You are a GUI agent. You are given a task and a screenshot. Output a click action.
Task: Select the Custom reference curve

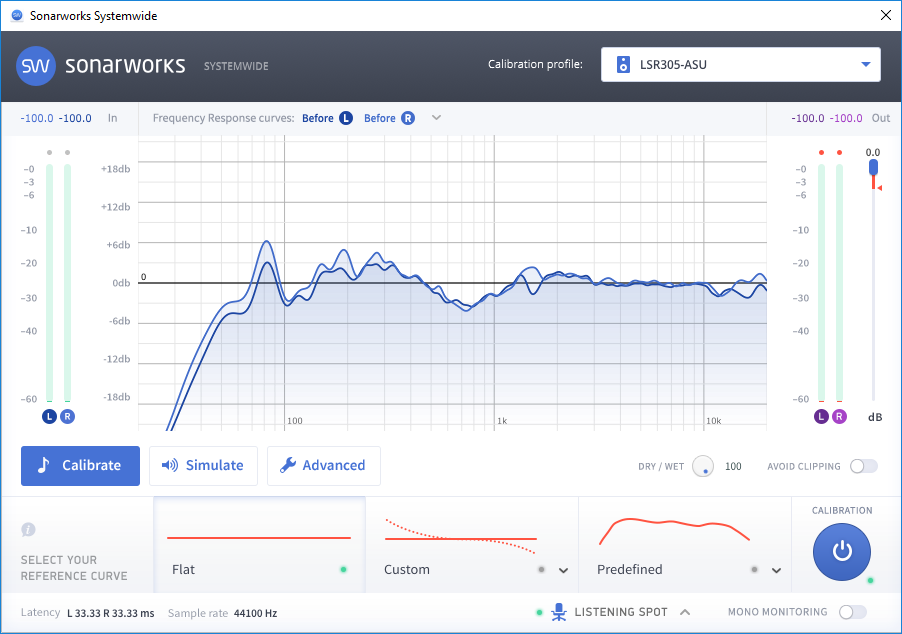click(472, 545)
